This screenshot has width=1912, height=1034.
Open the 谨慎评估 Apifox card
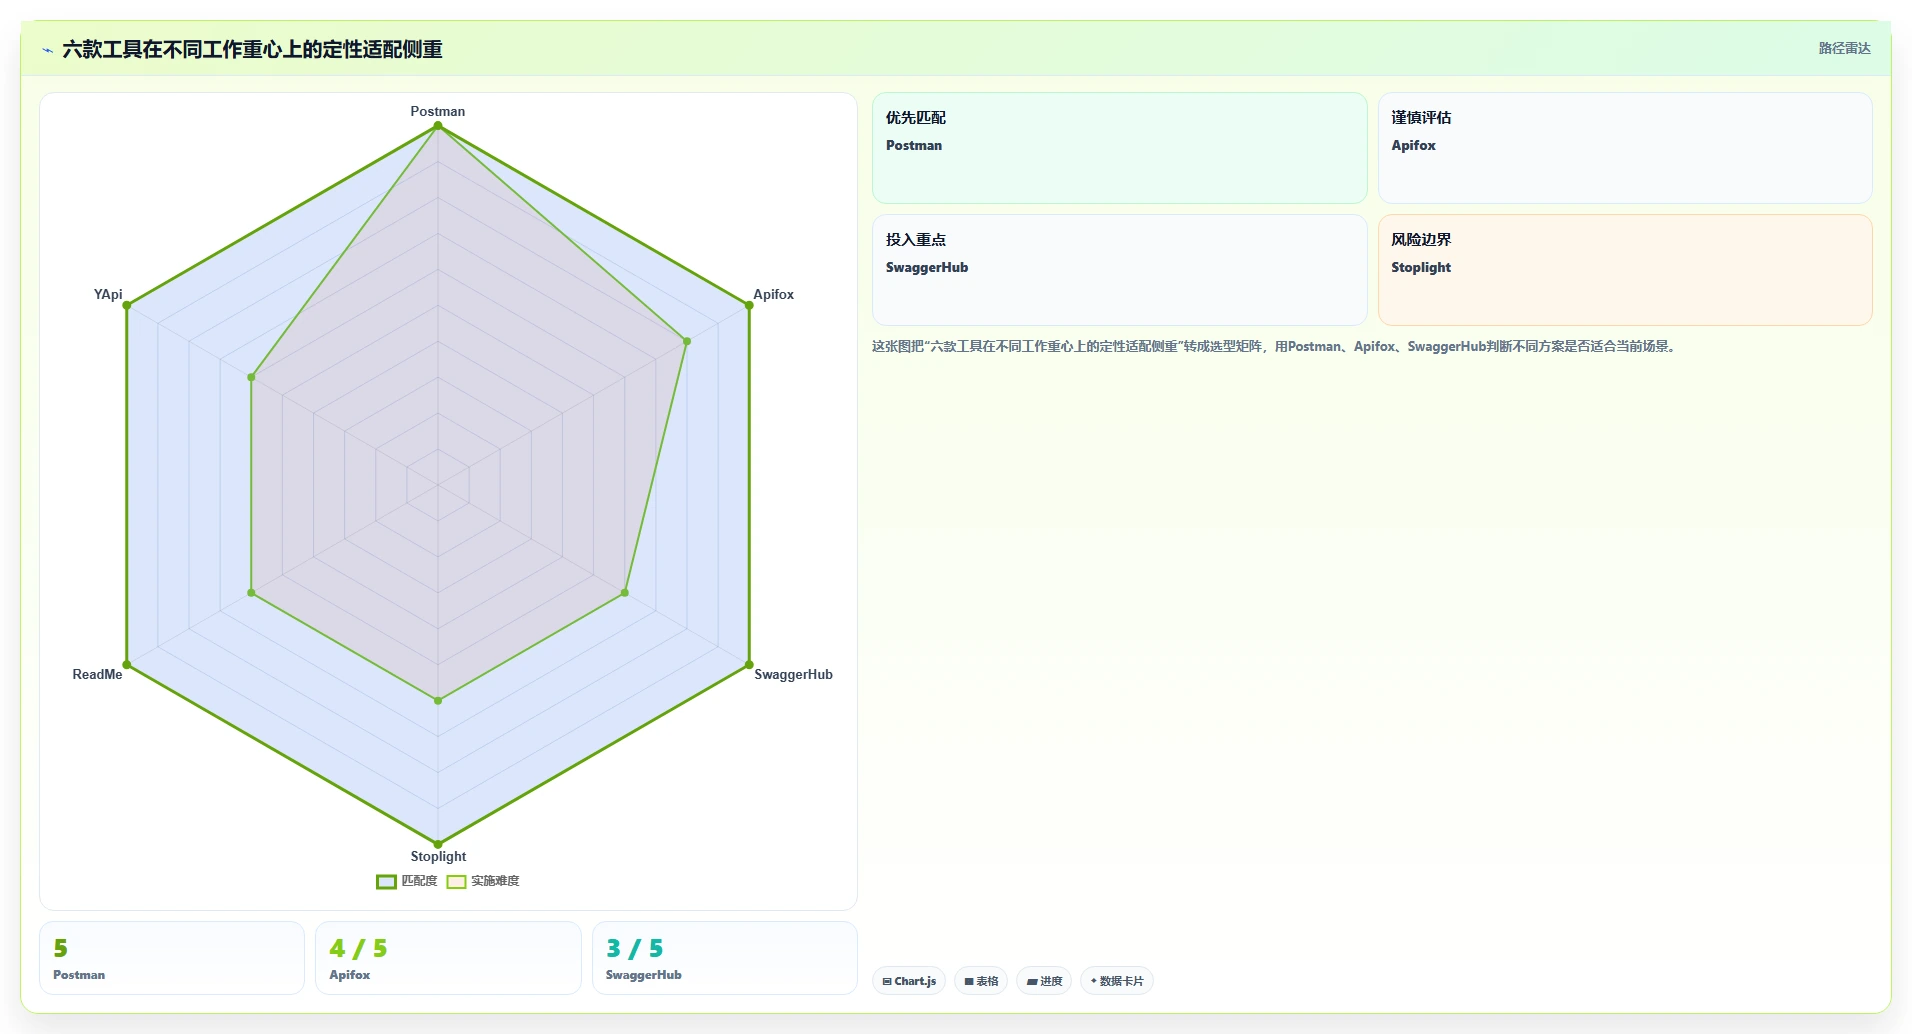coord(1625,148)
